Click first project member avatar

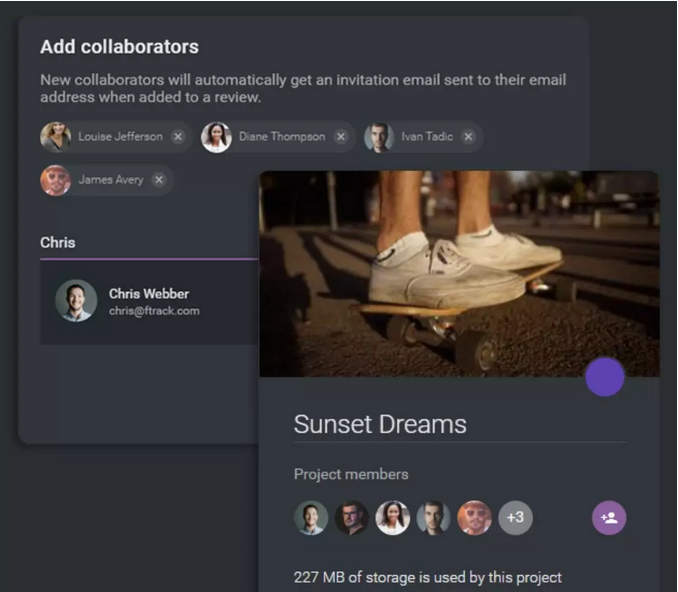click(311, 518)
